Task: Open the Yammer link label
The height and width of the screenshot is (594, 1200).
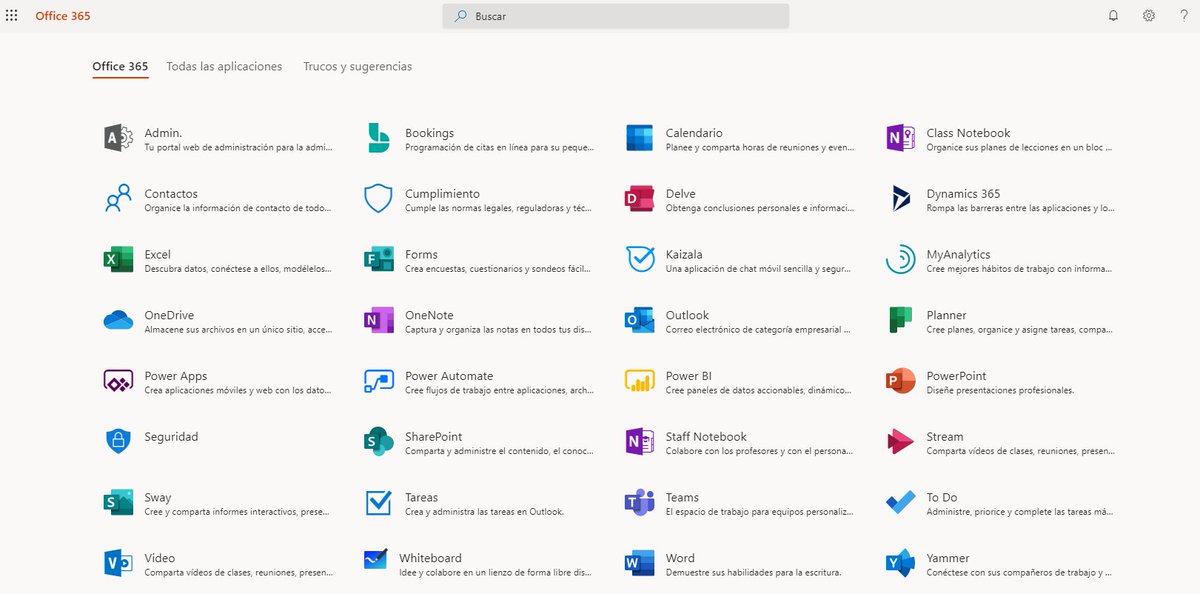Action: tap(948, 558)
